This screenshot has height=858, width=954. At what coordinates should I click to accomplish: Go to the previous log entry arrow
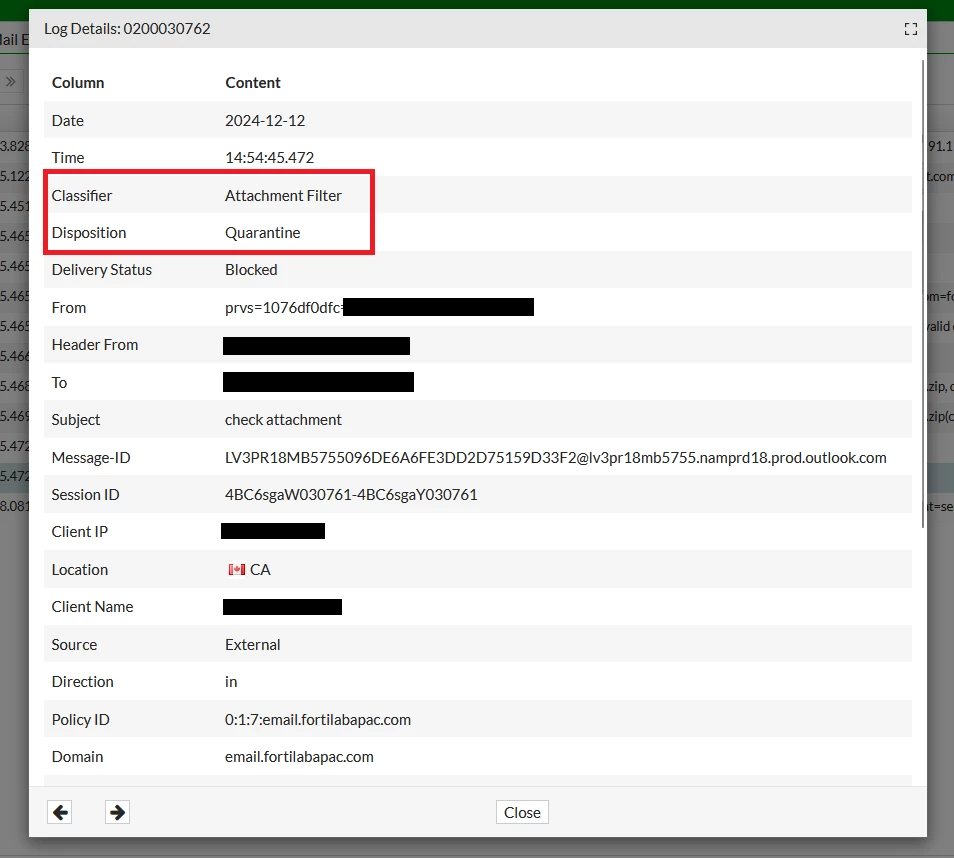point(60,812)
